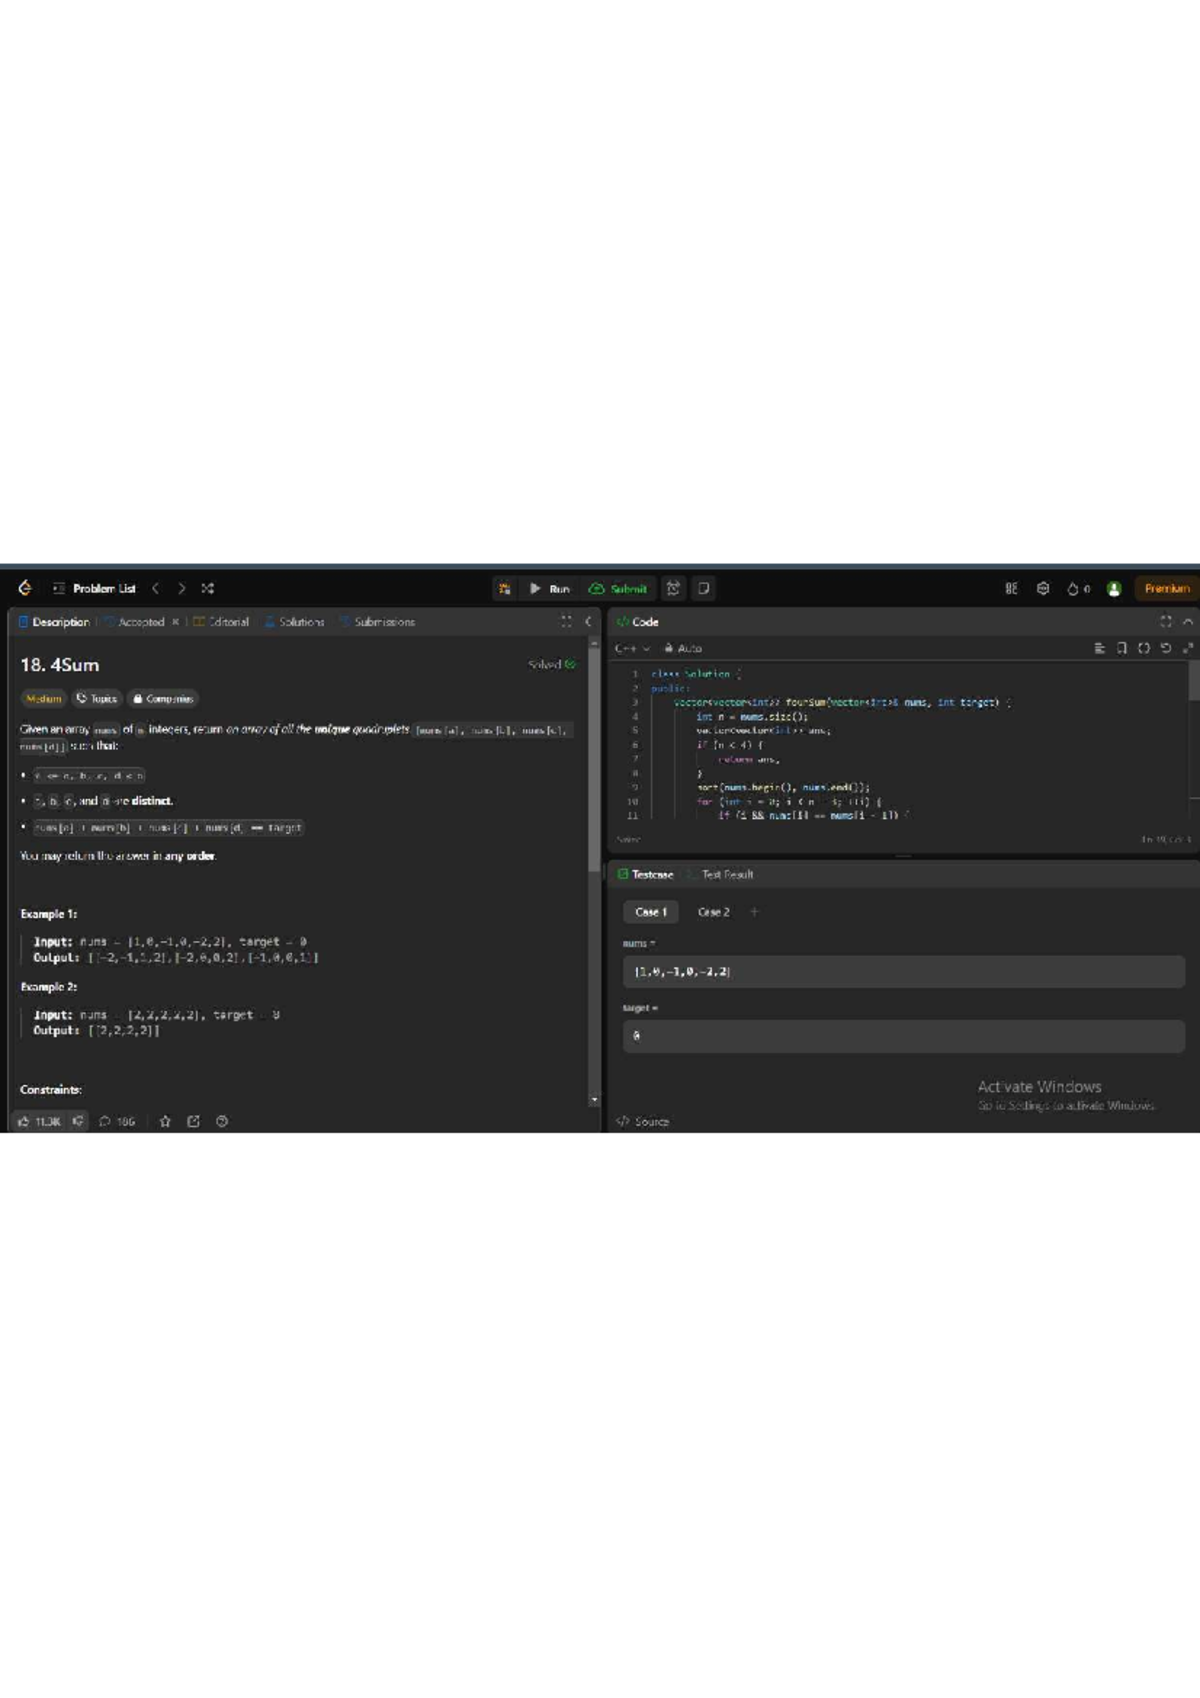Image resolution: width=1200 pixels, height=1698 pixels.
Task: Submit the solution
Action: point(618,588)
